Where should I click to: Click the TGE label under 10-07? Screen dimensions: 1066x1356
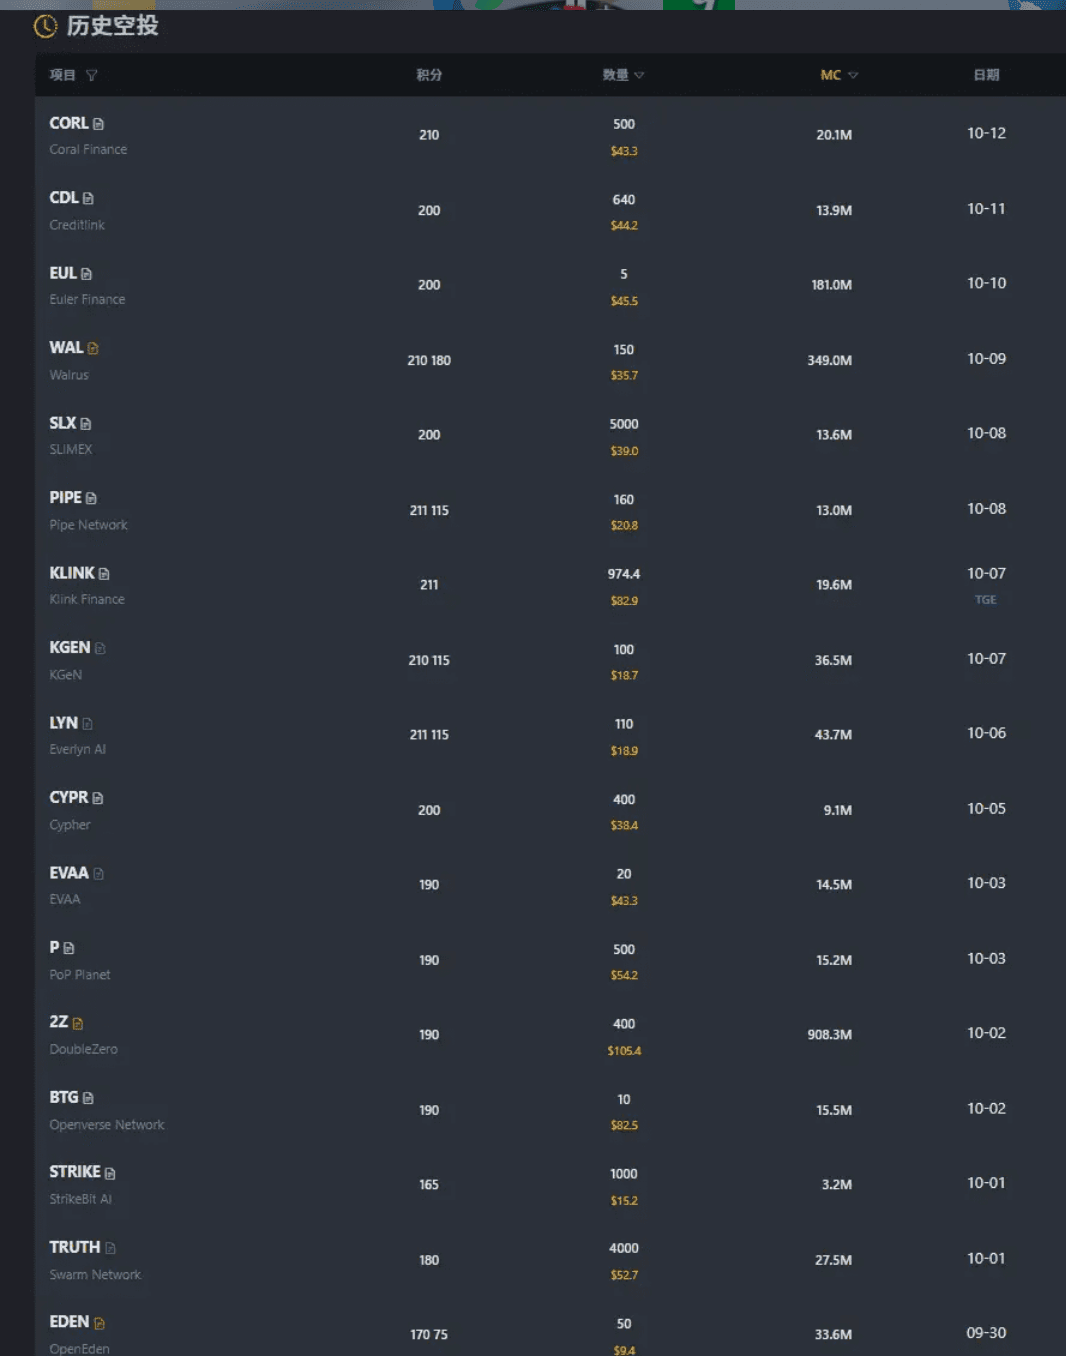click(x=986, y=600)
